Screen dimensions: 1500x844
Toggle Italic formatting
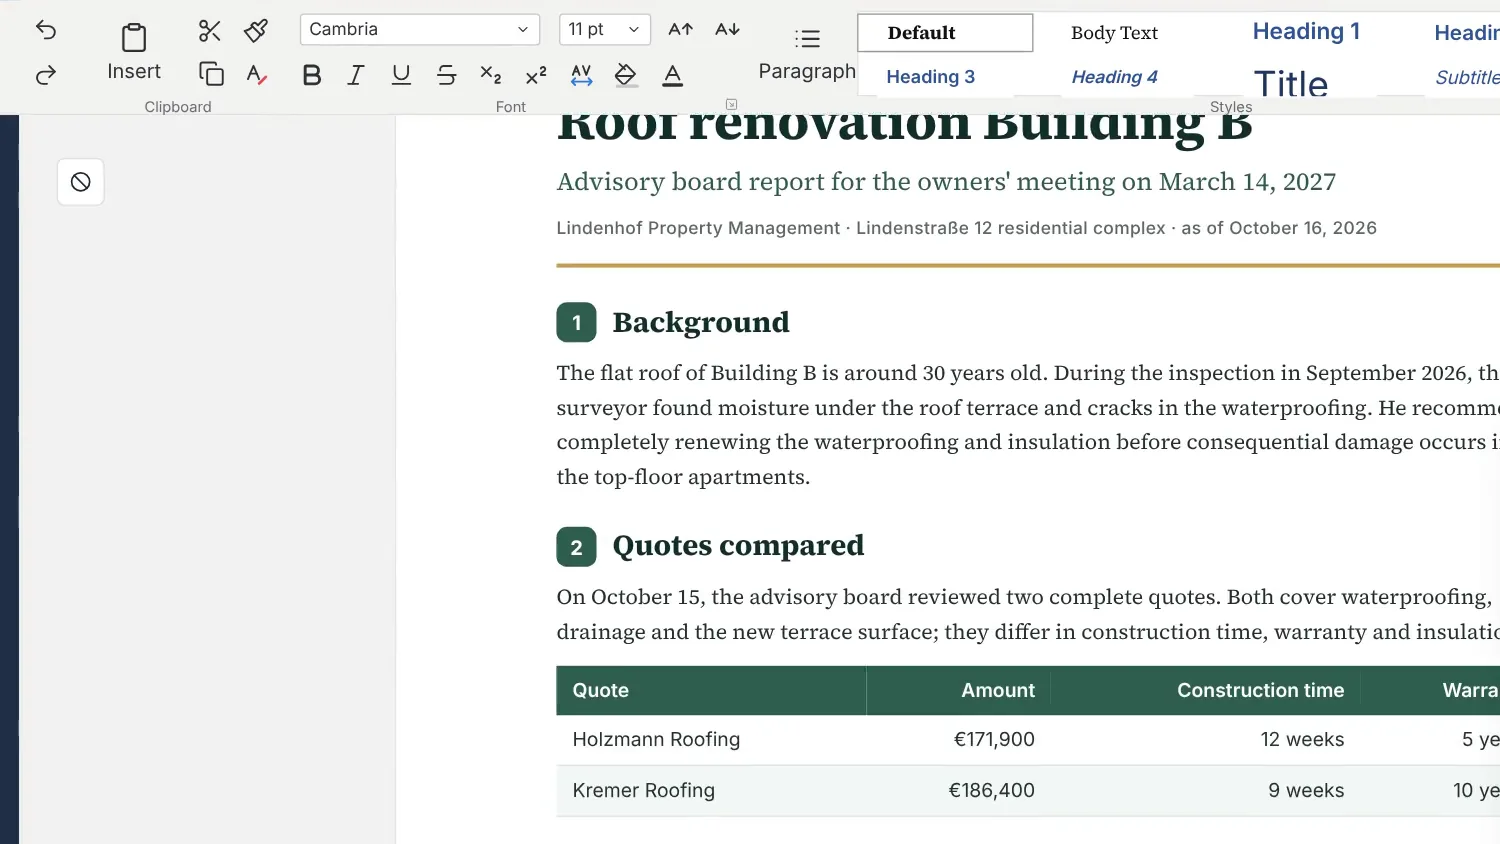(x=356, y=75)
